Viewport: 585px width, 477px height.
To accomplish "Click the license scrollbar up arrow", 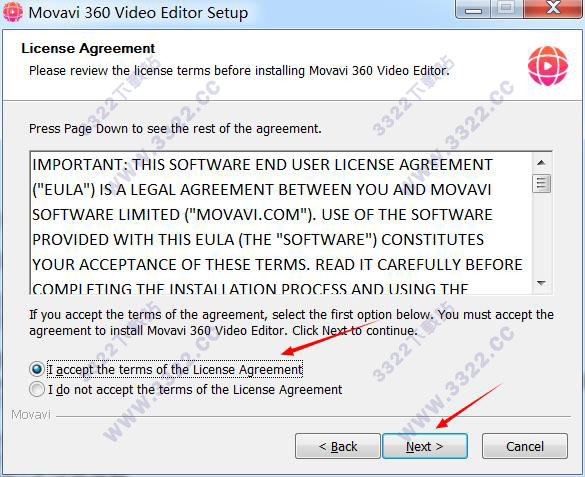I will point(541,163).
